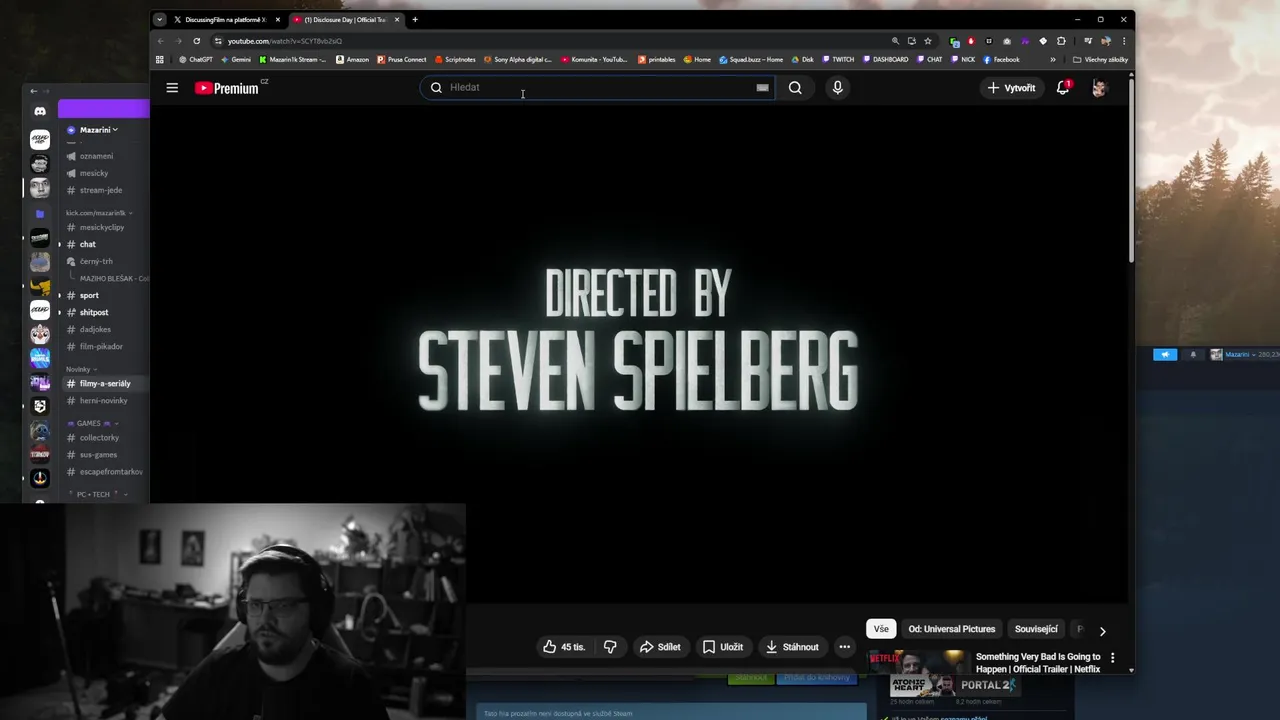Collapse the kick.com/mazarin1k category in Discord

(99, 213)
